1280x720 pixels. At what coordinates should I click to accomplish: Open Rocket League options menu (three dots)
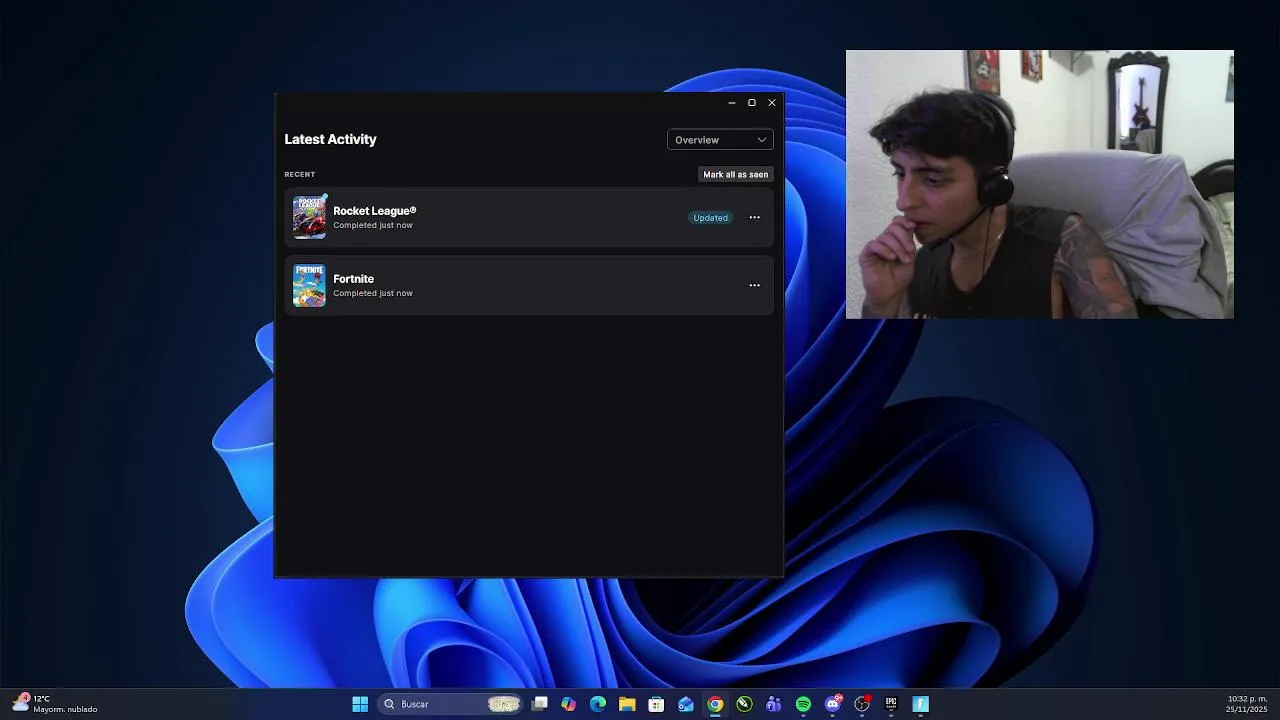point(754,217)
